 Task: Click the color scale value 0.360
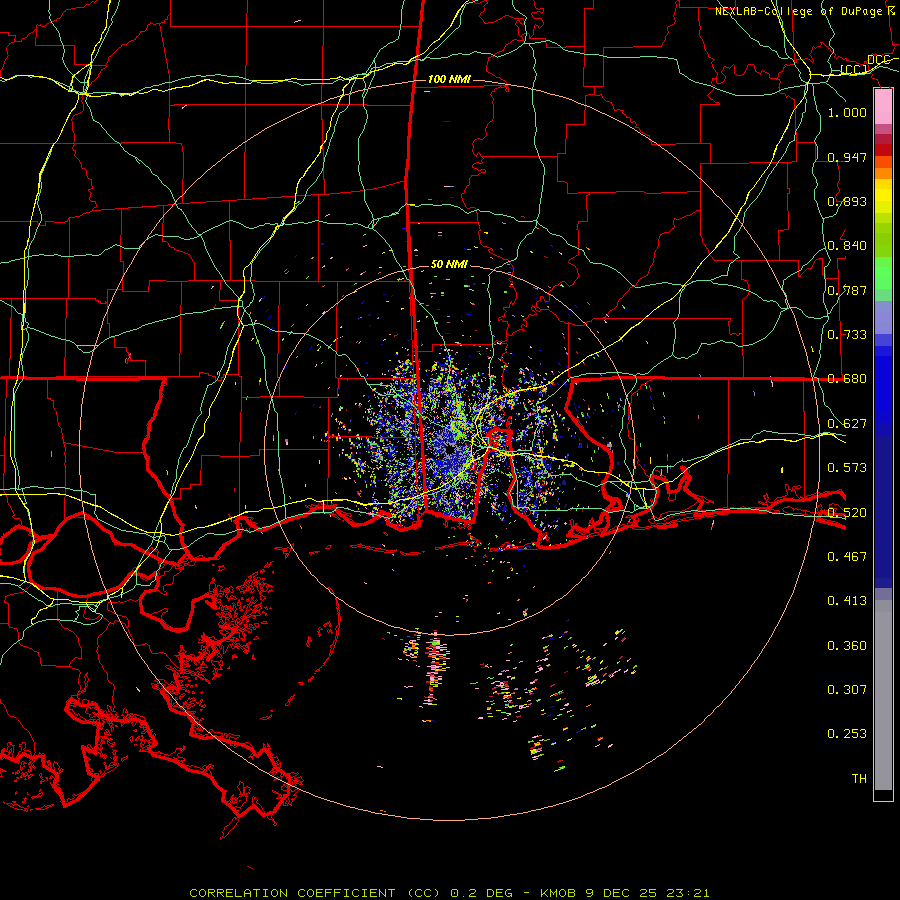847,645
